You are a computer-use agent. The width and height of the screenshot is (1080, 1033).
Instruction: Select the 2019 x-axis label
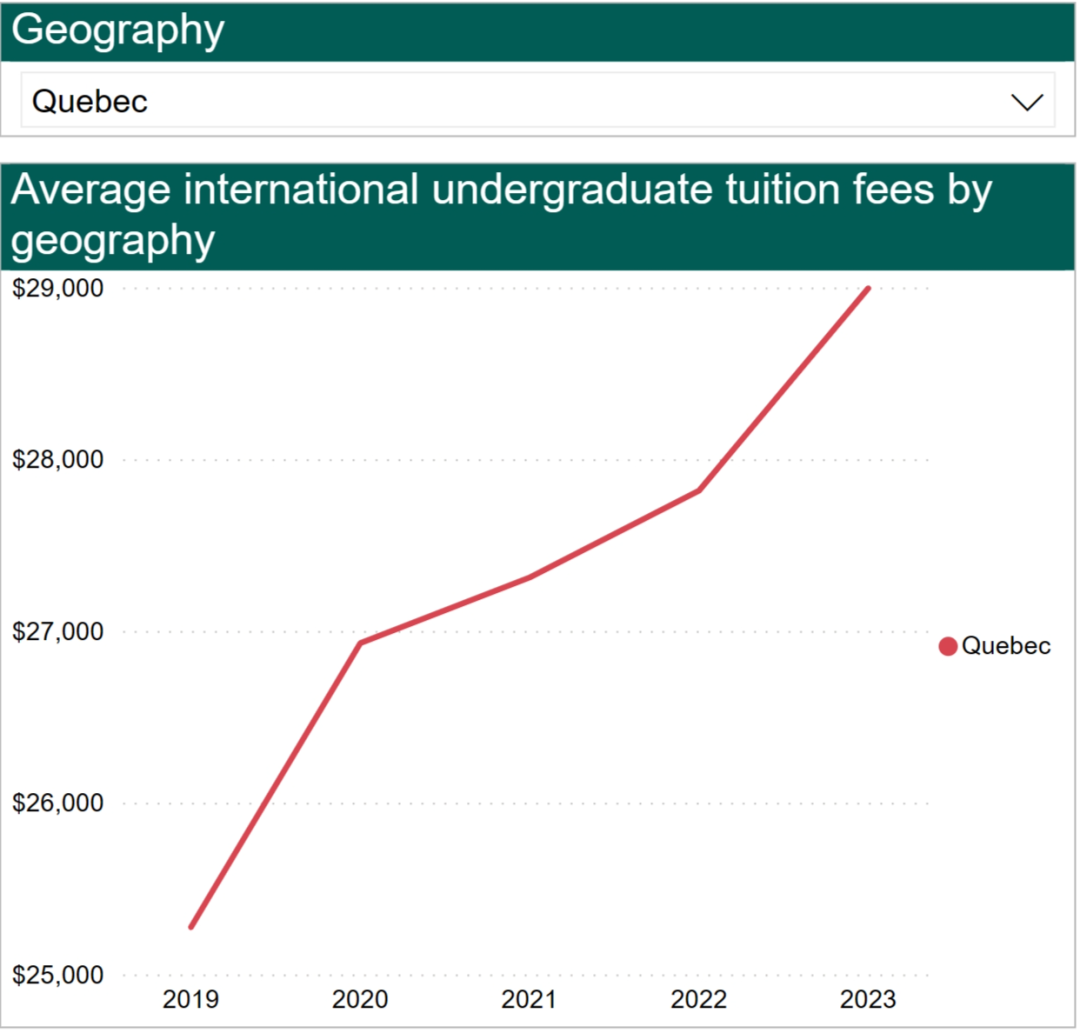191,999
